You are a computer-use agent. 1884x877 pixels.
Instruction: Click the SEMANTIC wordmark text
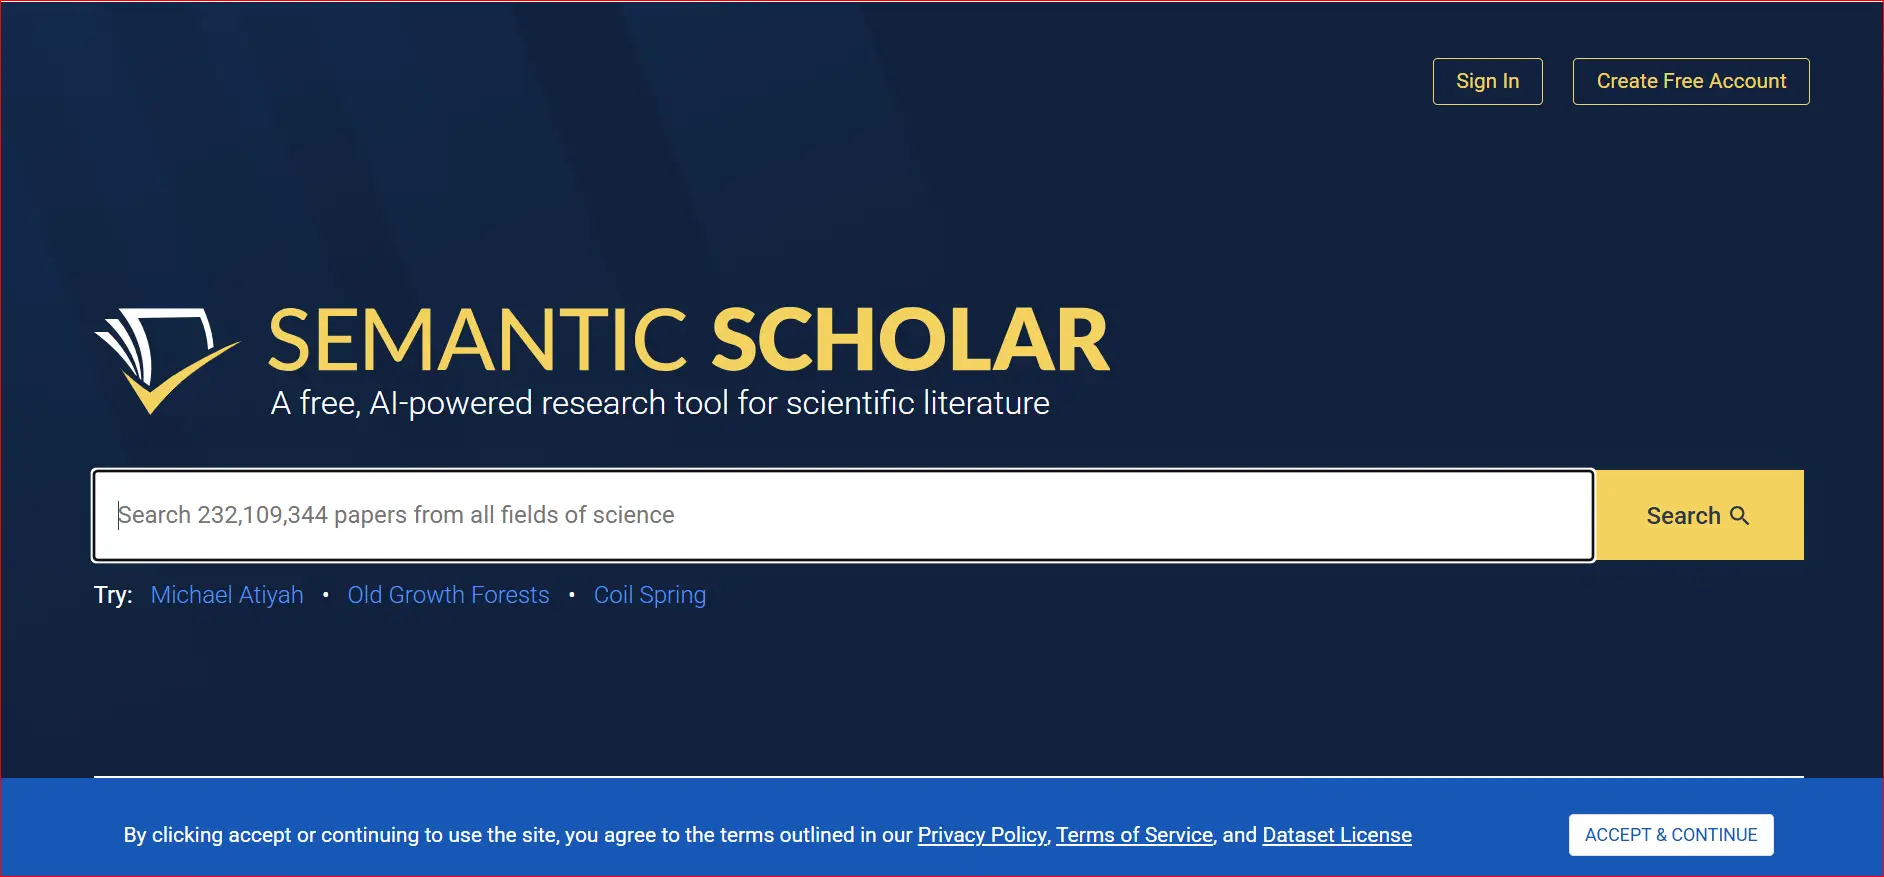pos(478,340)
